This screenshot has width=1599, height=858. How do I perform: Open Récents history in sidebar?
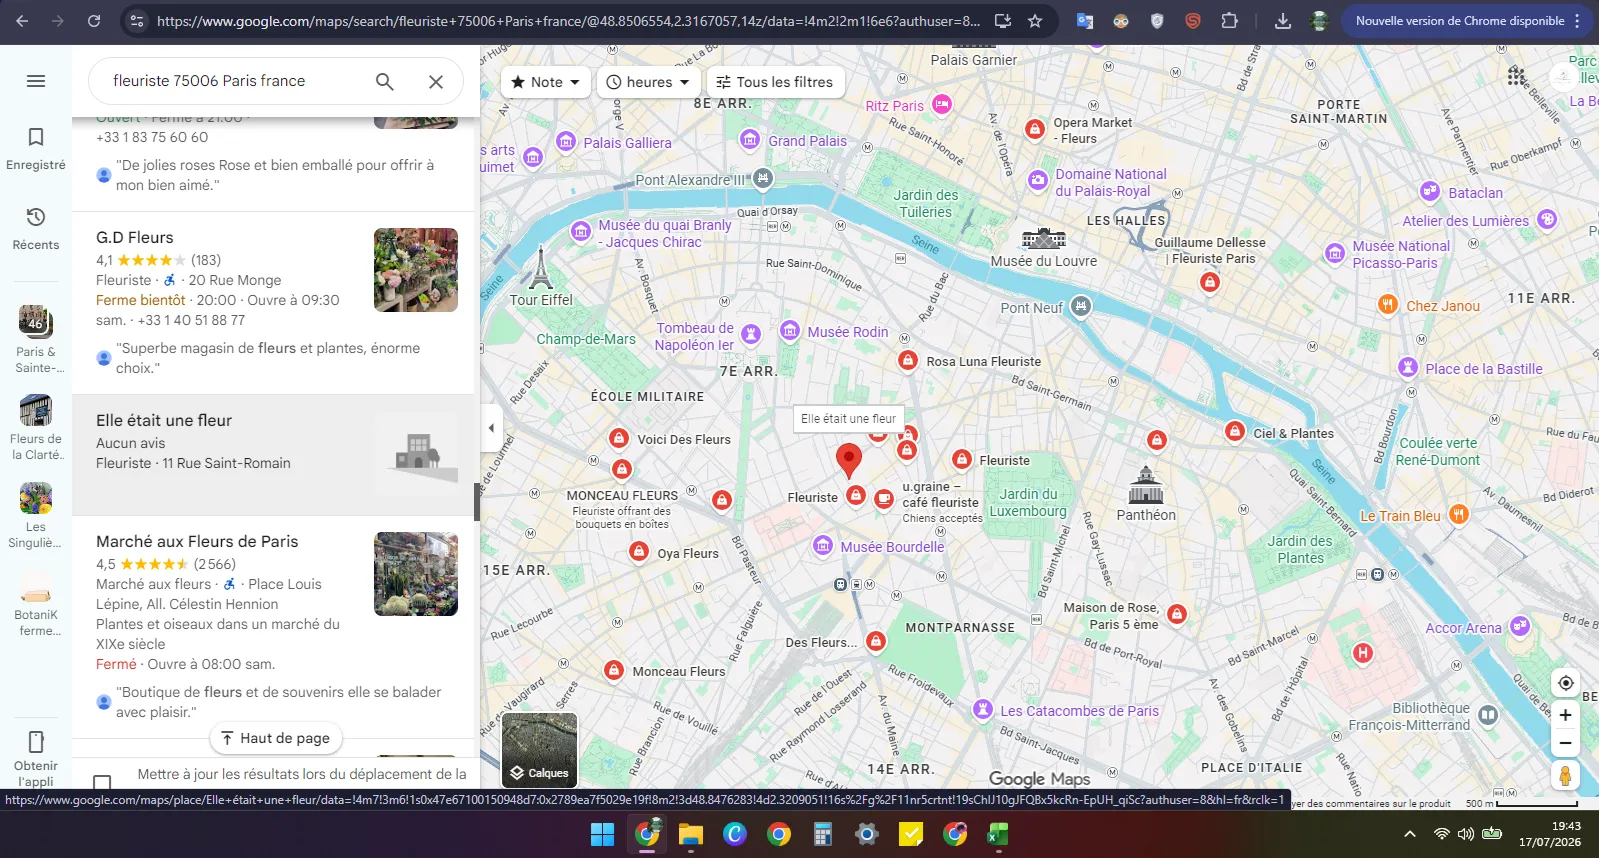point(36,229)
